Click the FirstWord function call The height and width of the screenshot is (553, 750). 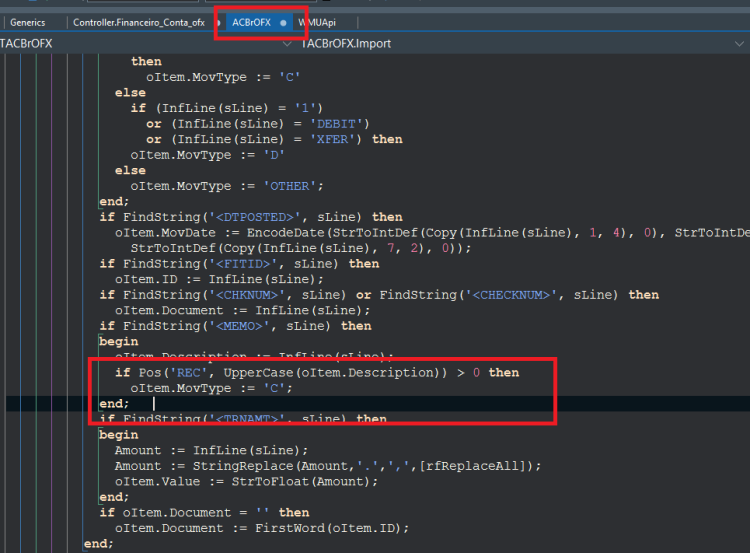[290, 528]
